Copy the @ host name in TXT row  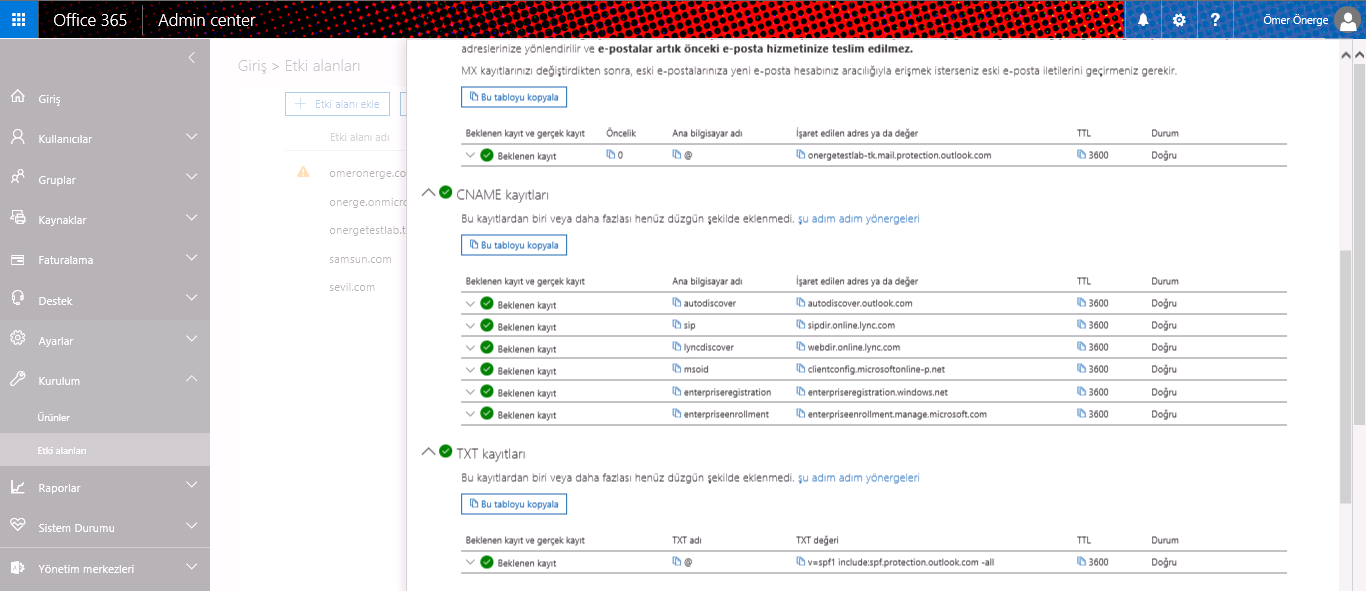coord(677,562)
